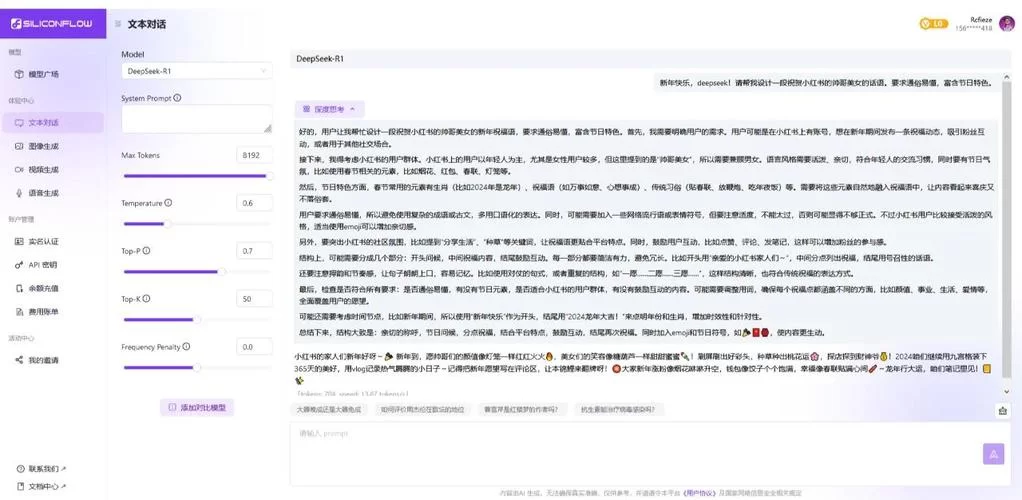Open 模型广场 via its cube icon
1022x500 pixels.
(19, 74)
